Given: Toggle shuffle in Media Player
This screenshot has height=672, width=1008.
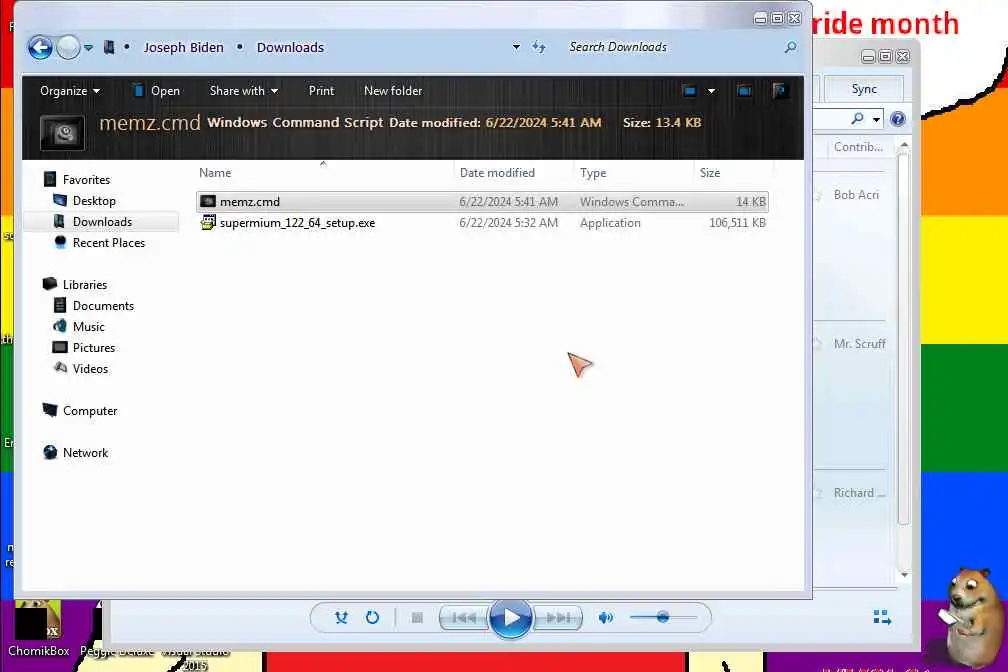Looking at the screenshot, I should tap(341, 618).
